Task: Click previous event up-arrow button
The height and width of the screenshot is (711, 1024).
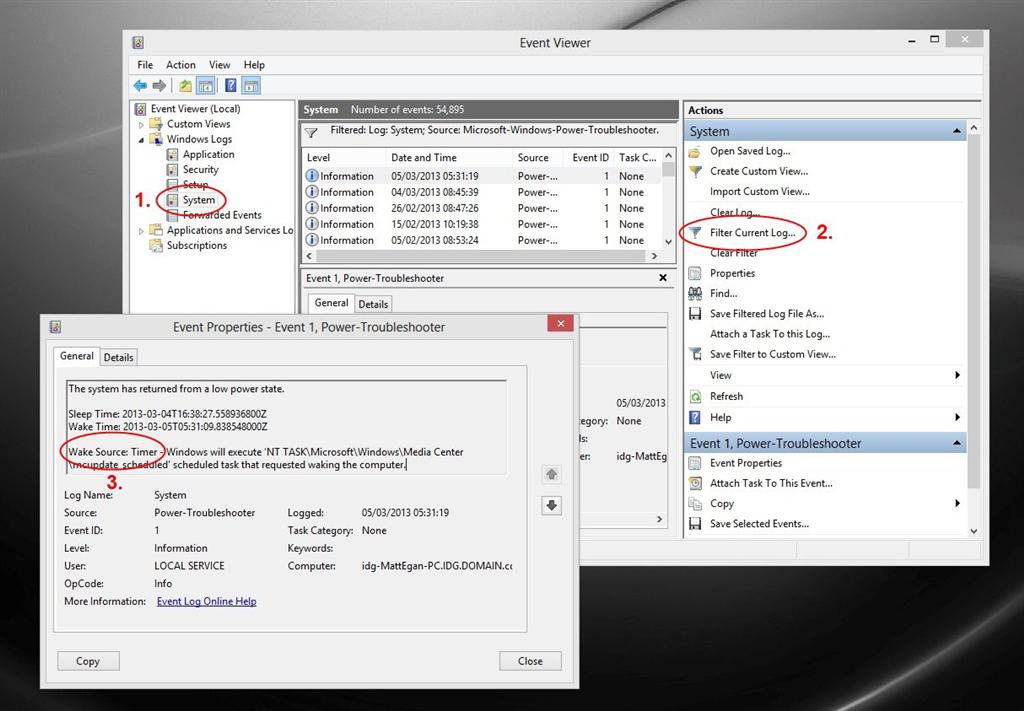Action: (x=552, y=475)
